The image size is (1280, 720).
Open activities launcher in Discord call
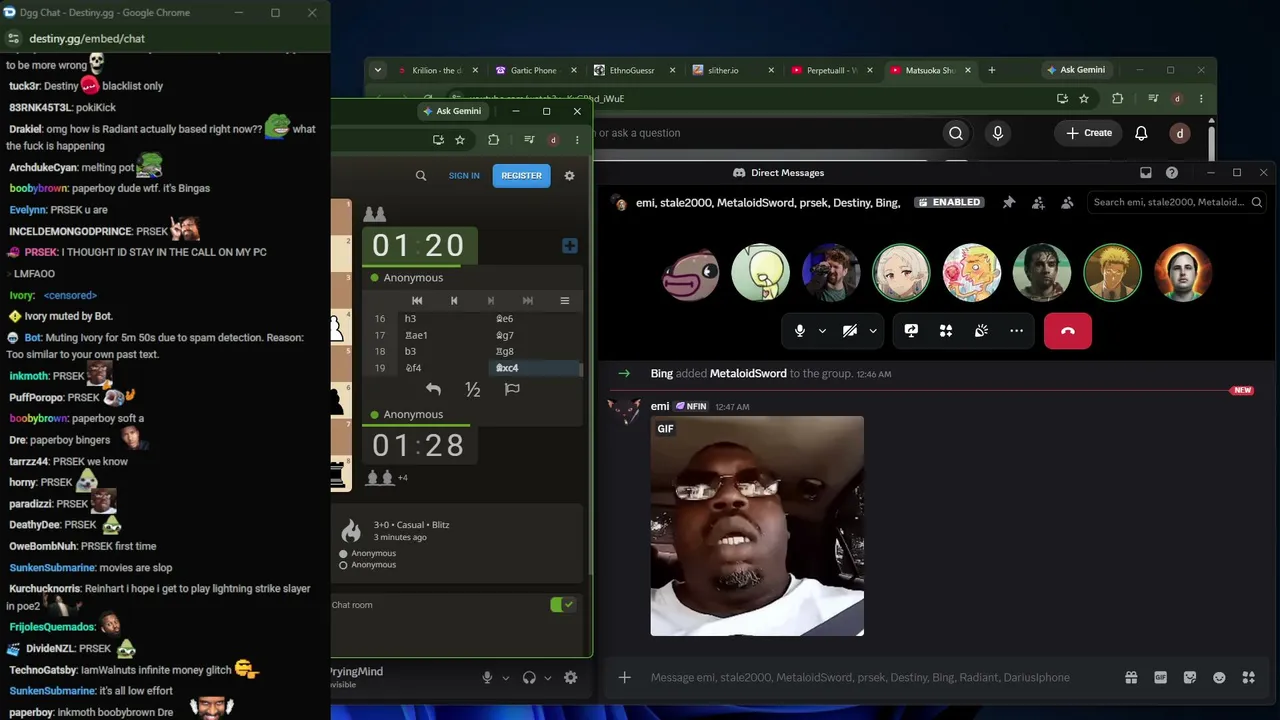tap(946, 331)
